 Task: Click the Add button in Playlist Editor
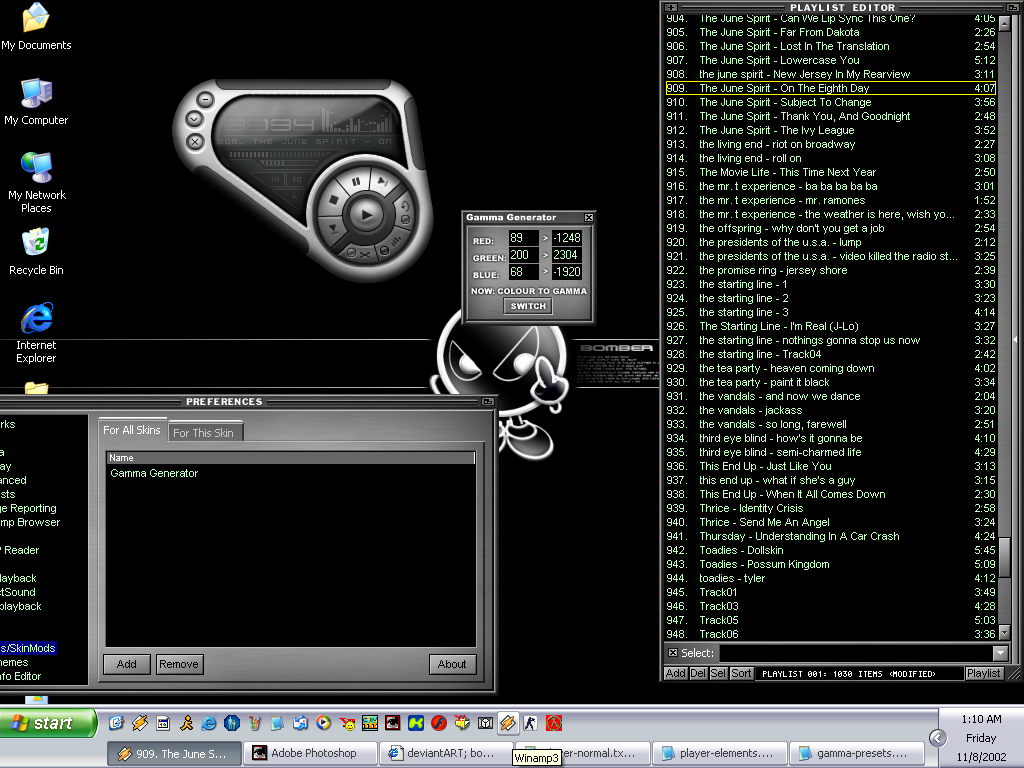point(675,673)
